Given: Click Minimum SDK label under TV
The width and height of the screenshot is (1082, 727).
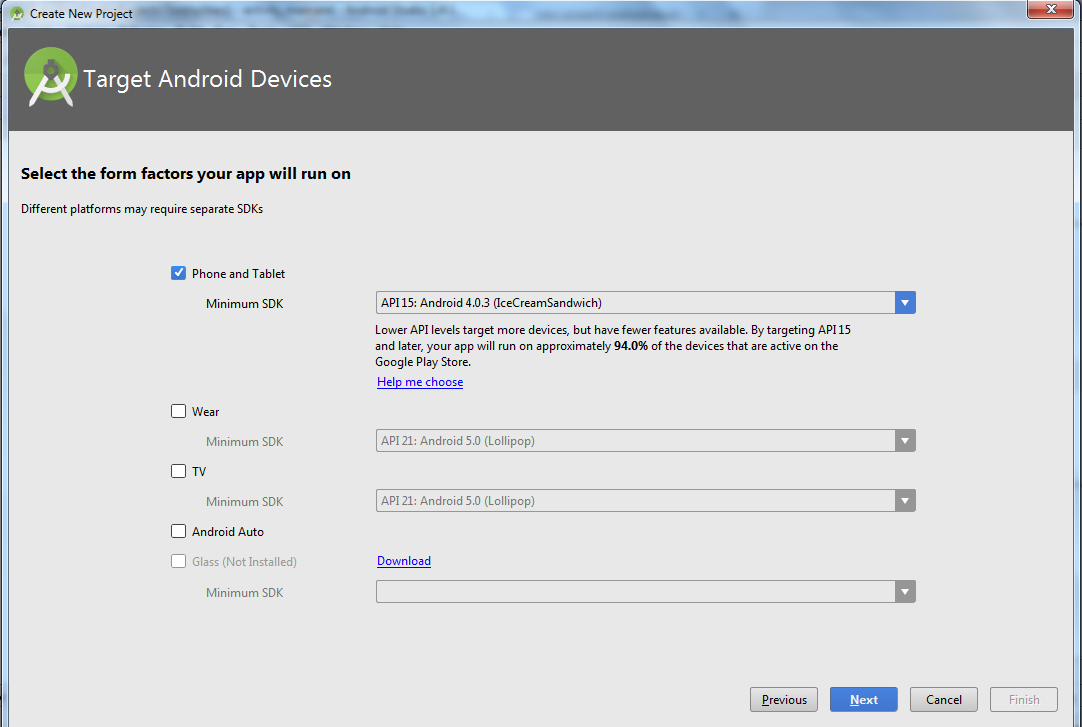Looking at the screenshot, I should [244, 501].
